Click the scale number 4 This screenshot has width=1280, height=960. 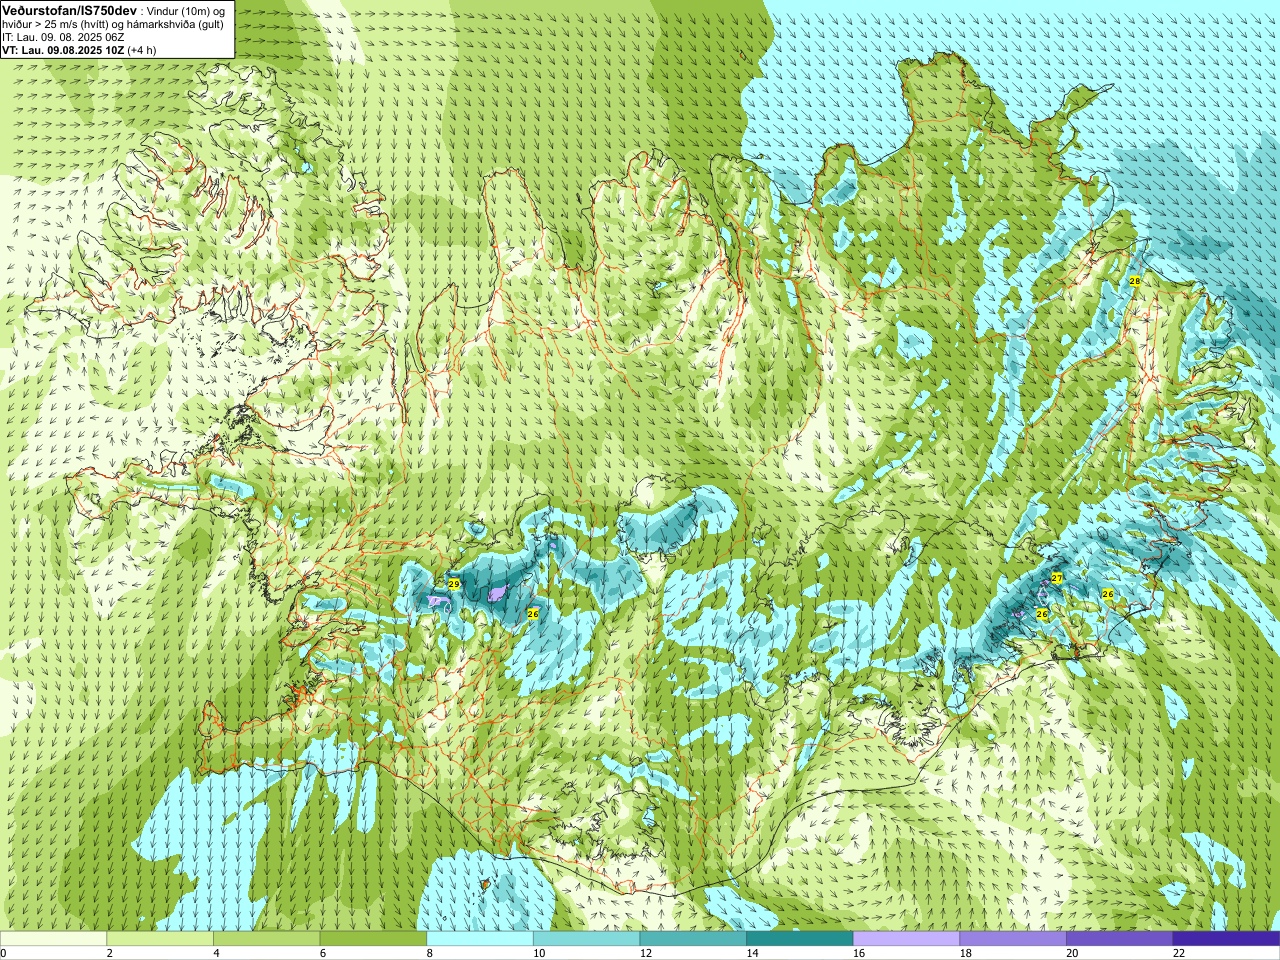[x=216, y=953]
